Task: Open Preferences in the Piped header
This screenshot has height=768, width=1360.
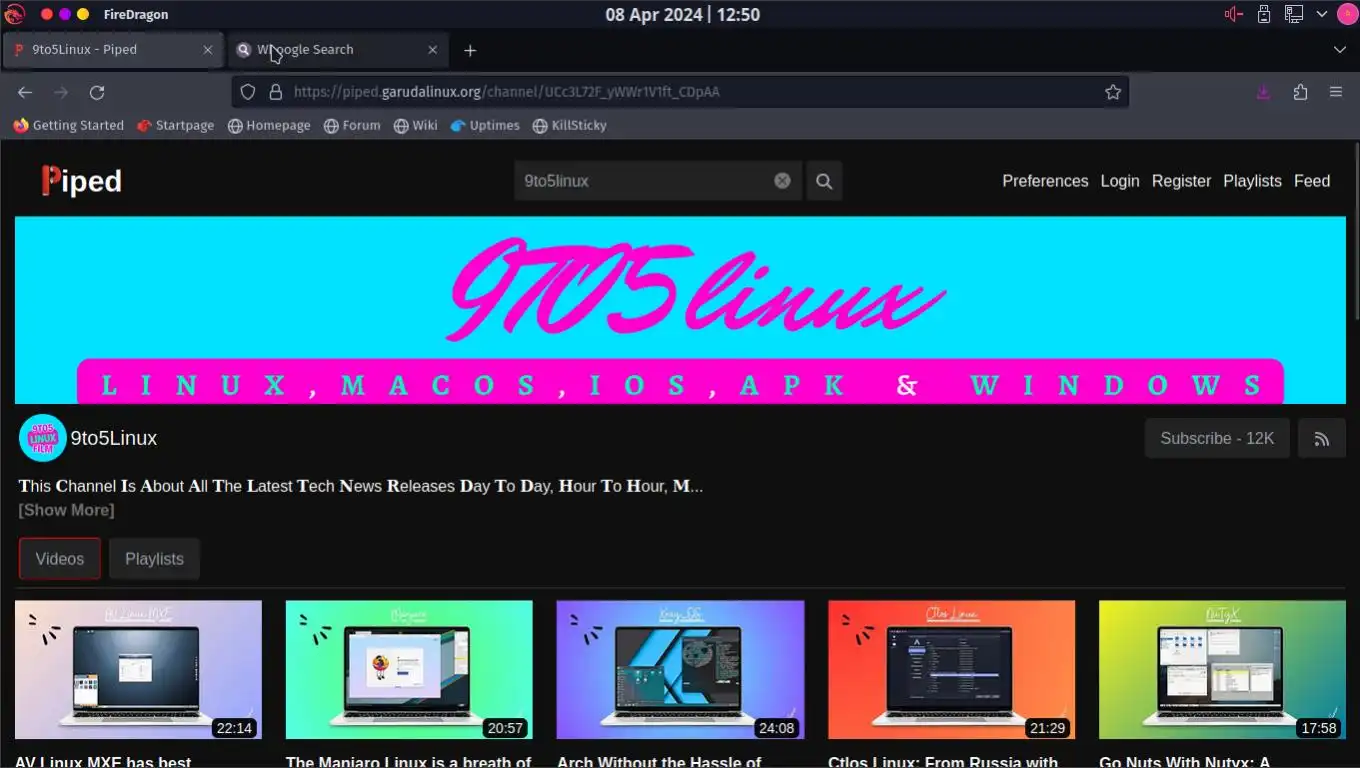Action: point(1045,181)
